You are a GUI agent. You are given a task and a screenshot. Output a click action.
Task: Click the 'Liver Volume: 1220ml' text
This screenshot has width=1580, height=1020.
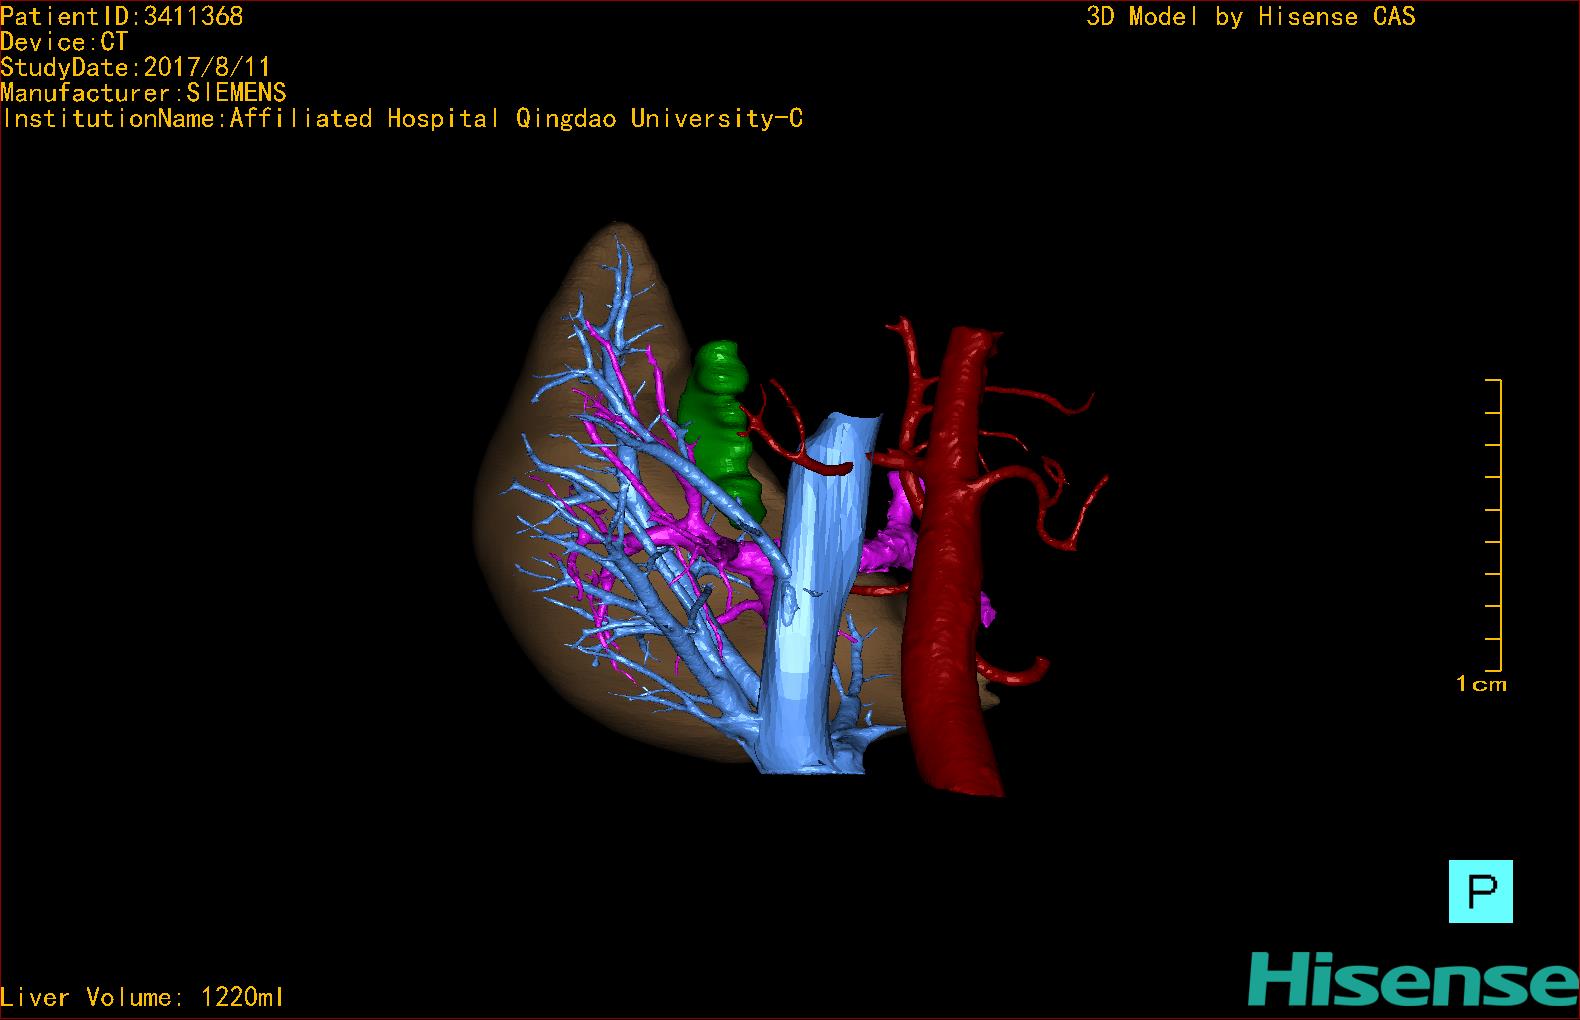pyautogui.click(x=143, y=997)
